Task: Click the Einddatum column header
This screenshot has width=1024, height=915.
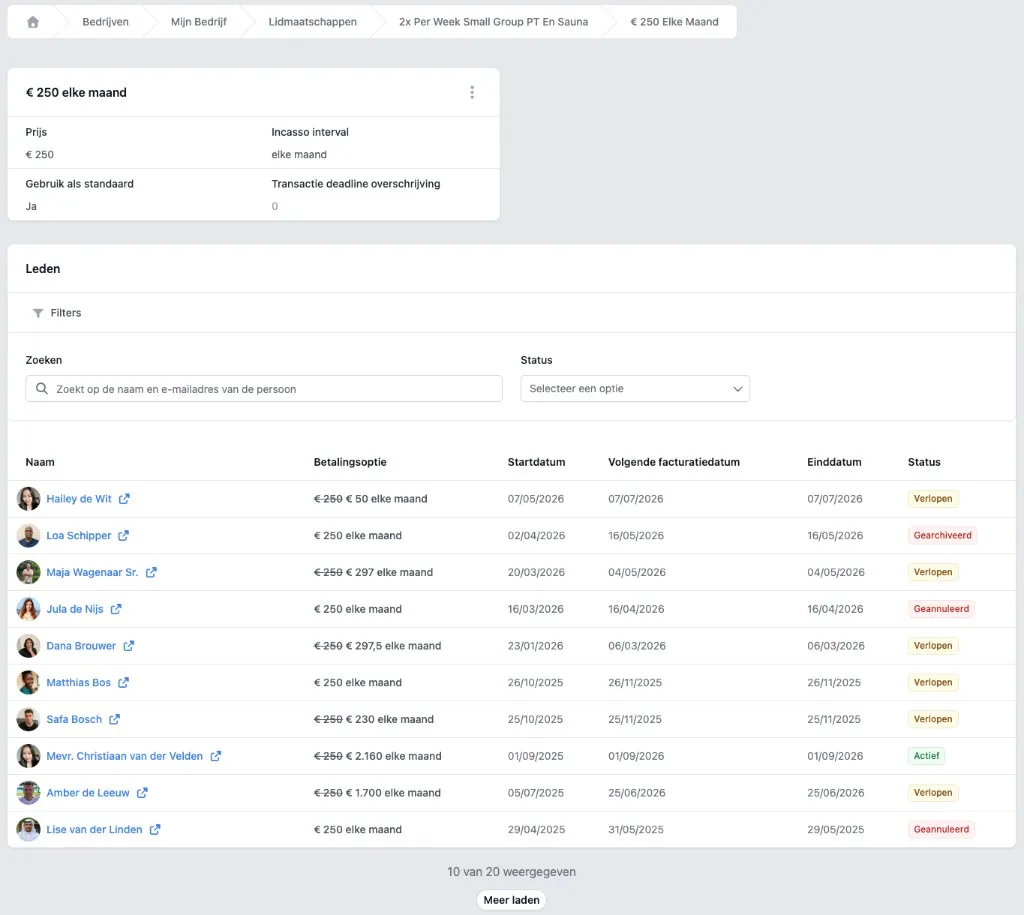Action: coord(834,462)
